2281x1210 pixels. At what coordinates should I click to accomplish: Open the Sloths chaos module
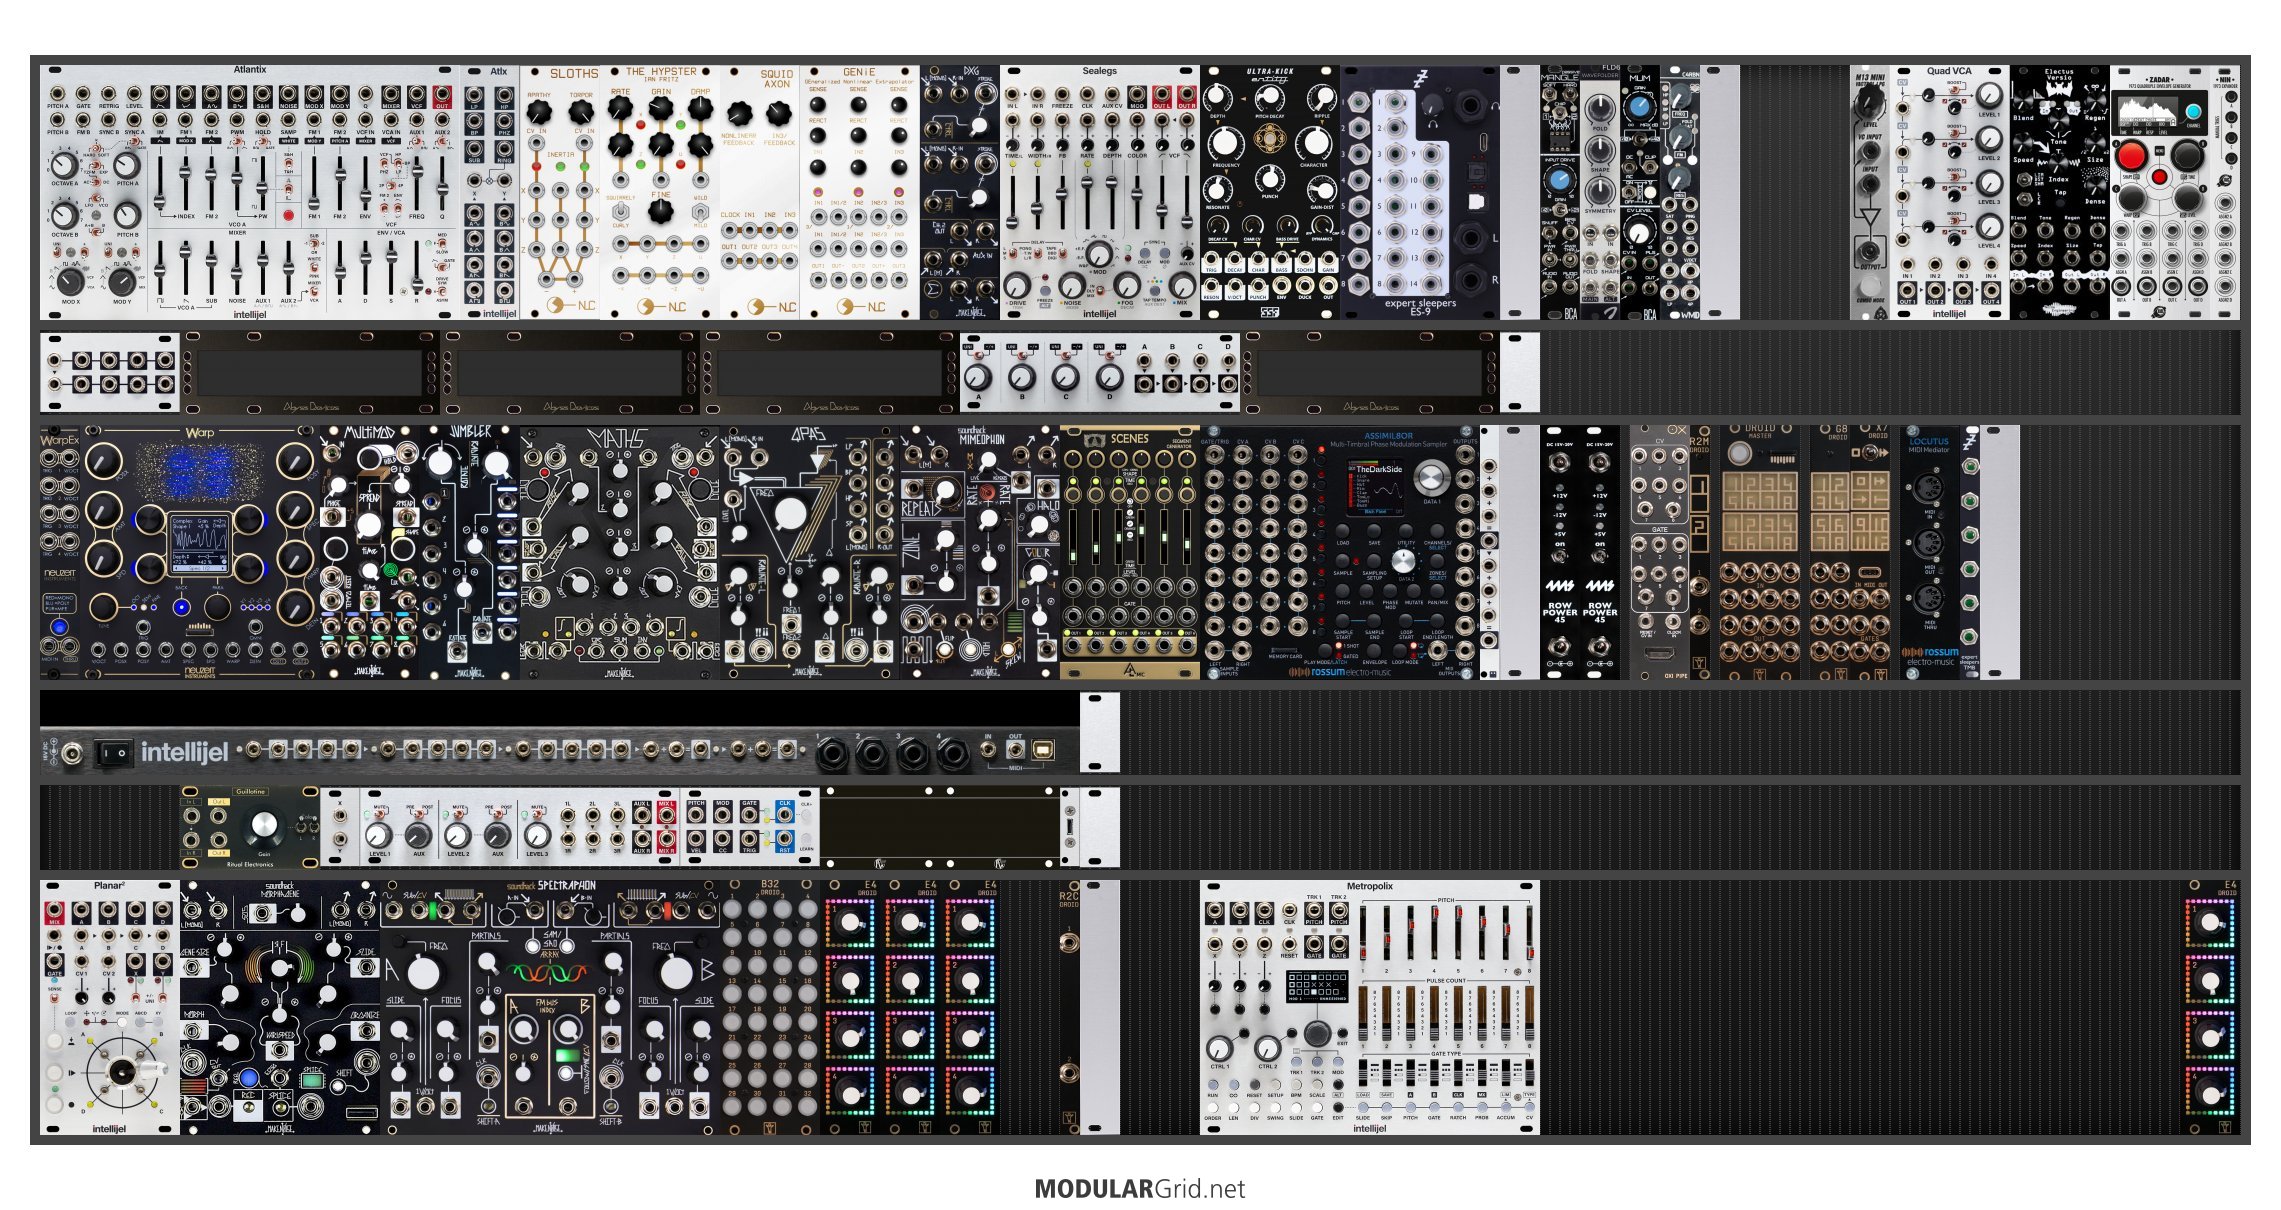click(560, 192)
